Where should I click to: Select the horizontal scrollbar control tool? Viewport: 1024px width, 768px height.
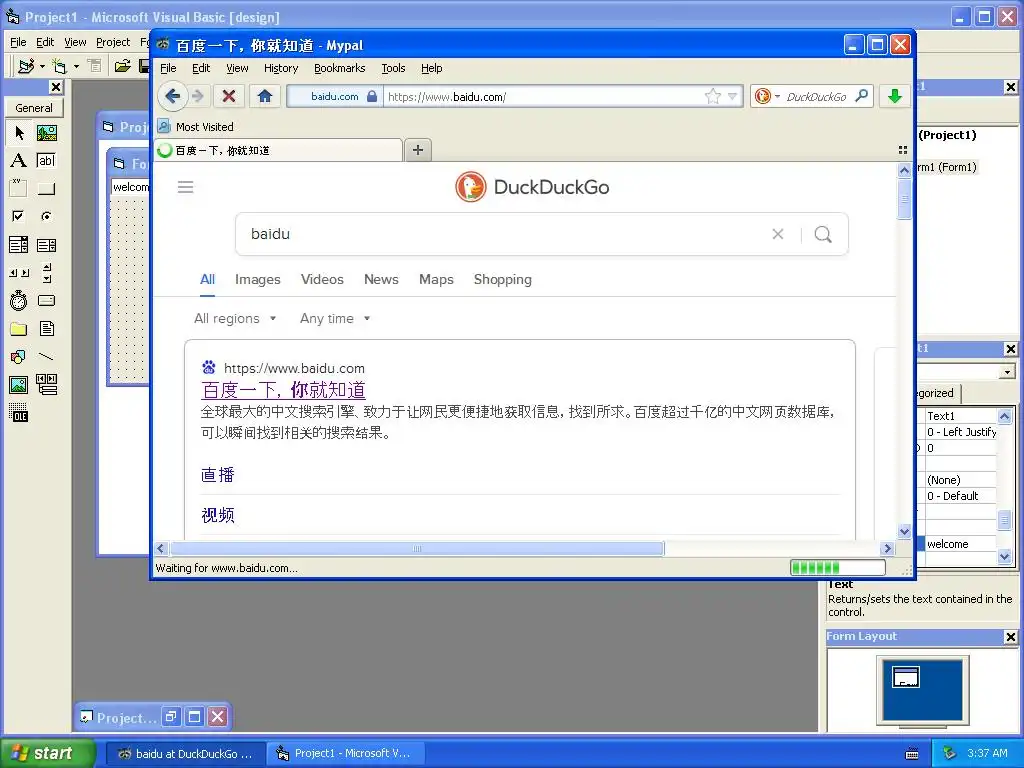[19, 273]
